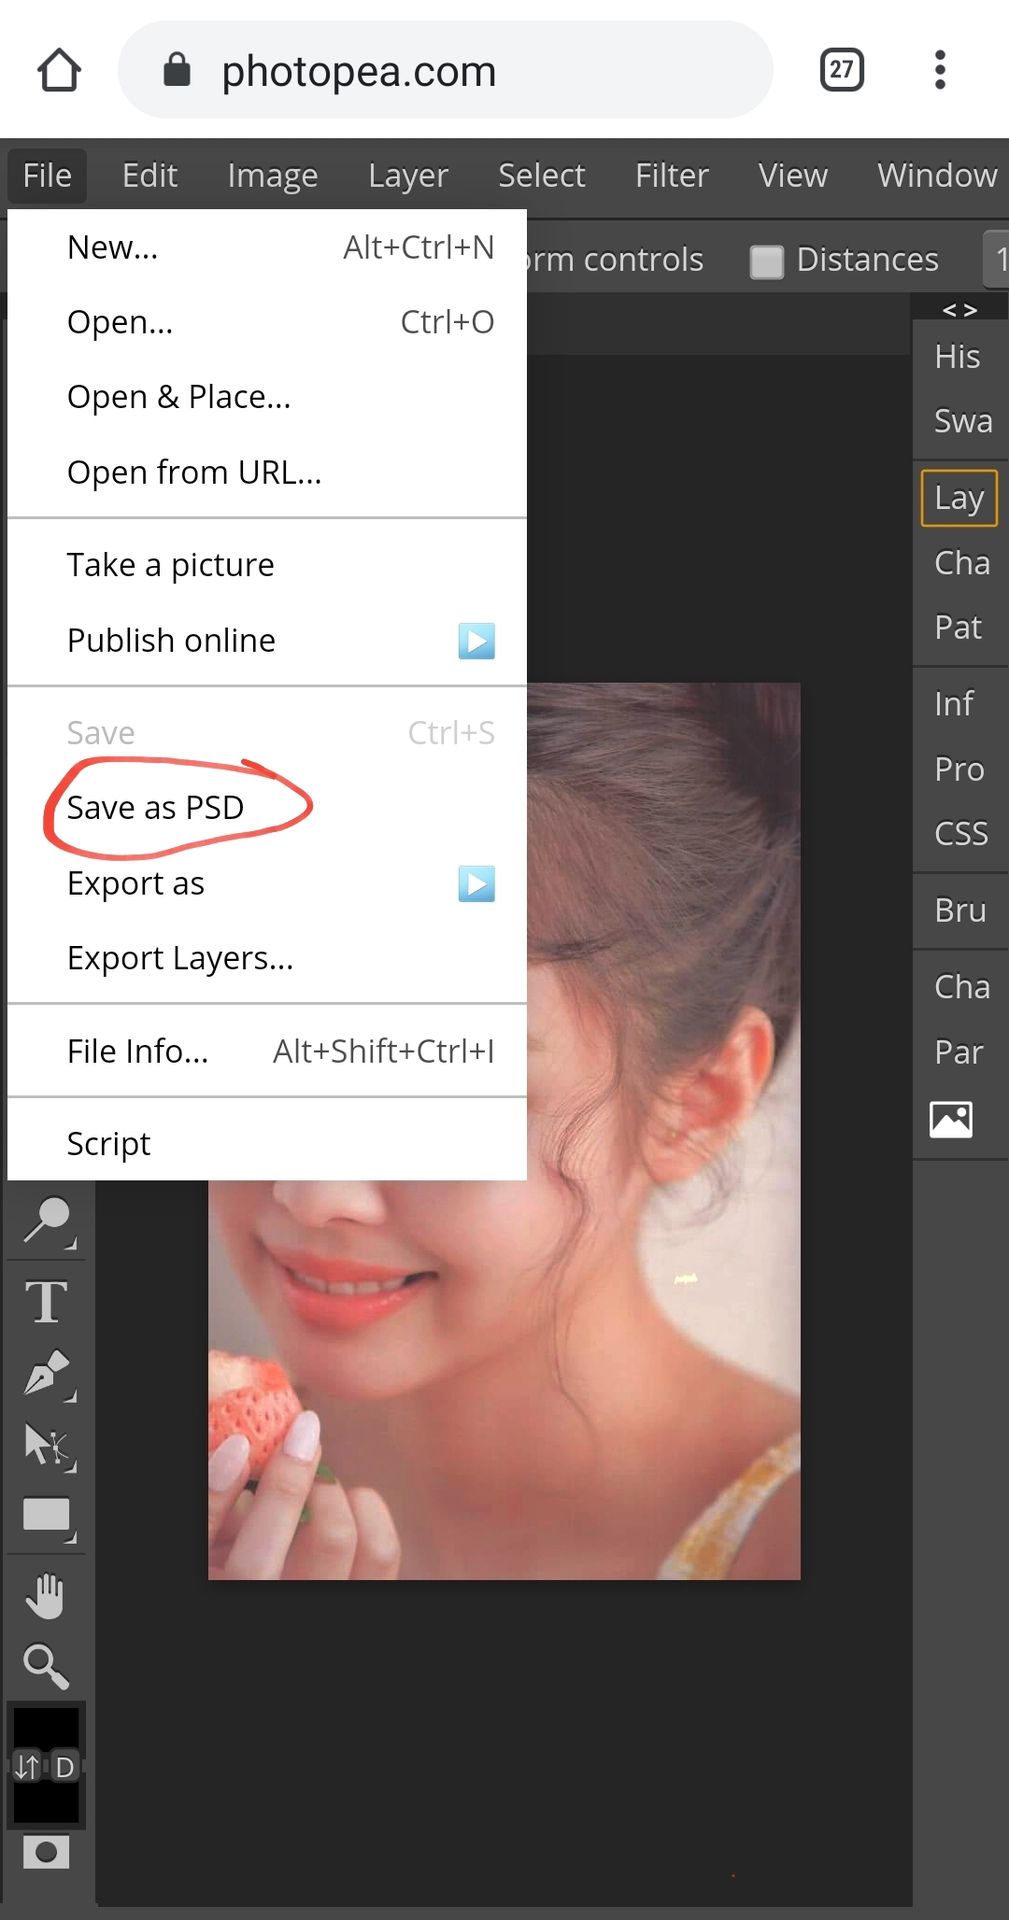Choose Save as PSD menu entry
The image size is (1009, 1920).
pyautogui.click(x=267, y=808)
